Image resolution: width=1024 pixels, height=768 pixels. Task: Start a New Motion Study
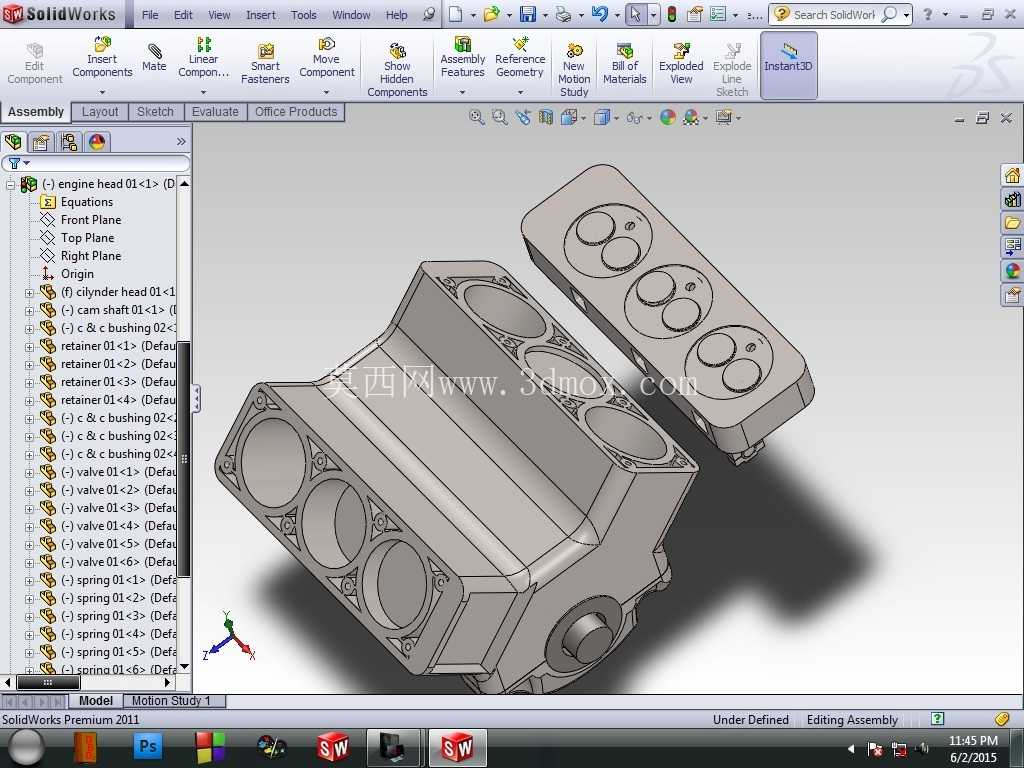coord(574,71)
